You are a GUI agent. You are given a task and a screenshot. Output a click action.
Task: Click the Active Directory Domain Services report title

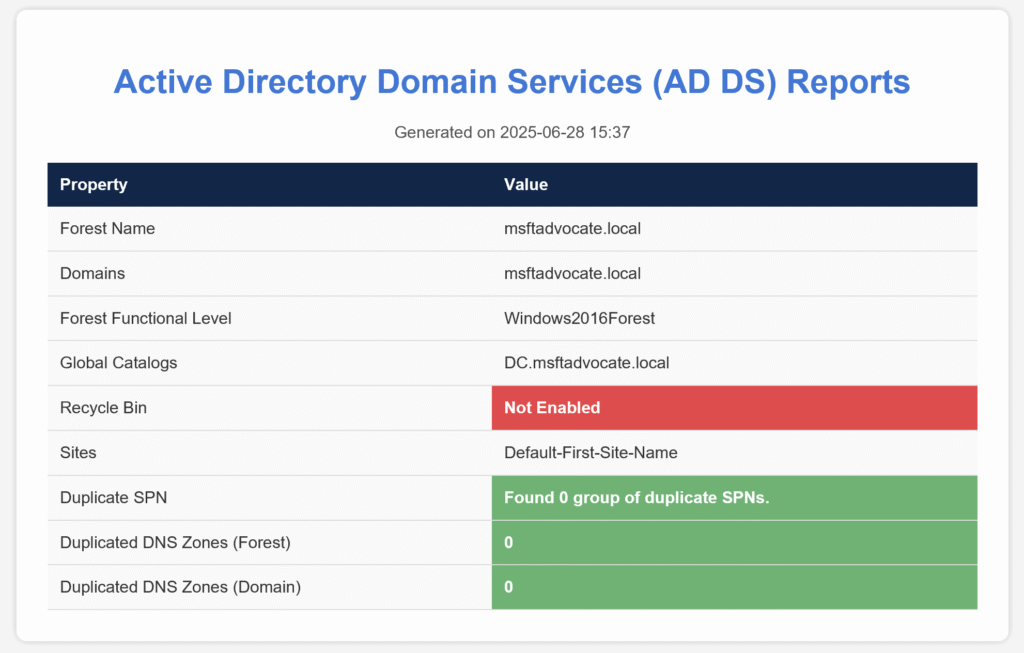512,82
